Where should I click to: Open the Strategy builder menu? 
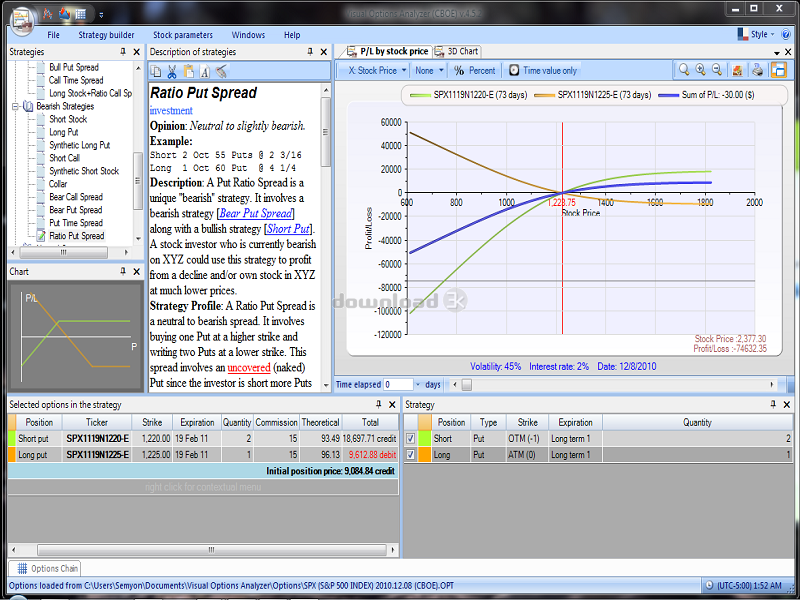tap(106, 35)
